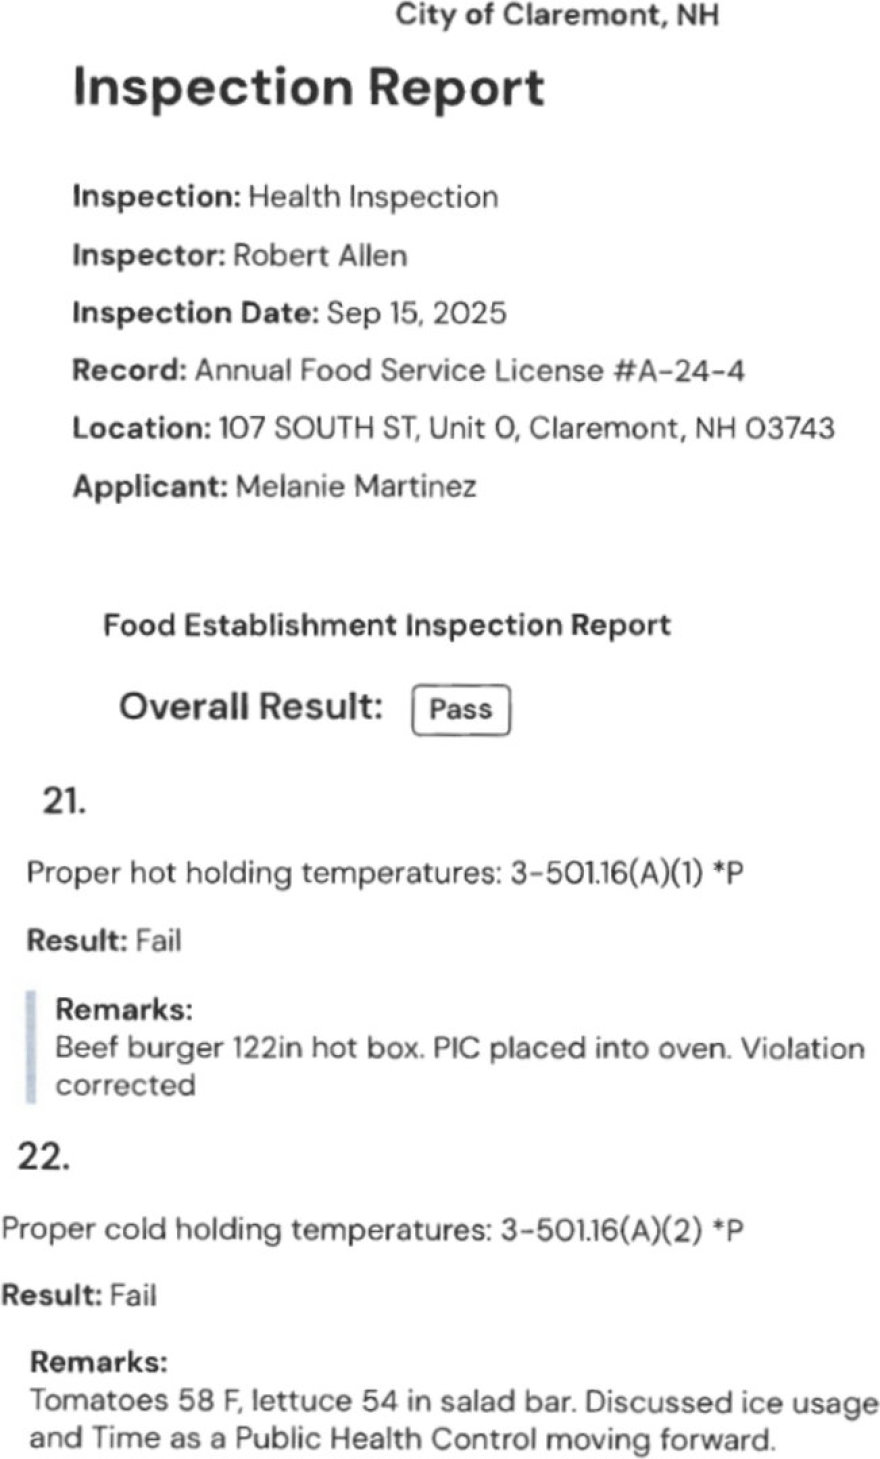
Task: Select applicant name Melanie Martinez
Action: tap(356, 487)
